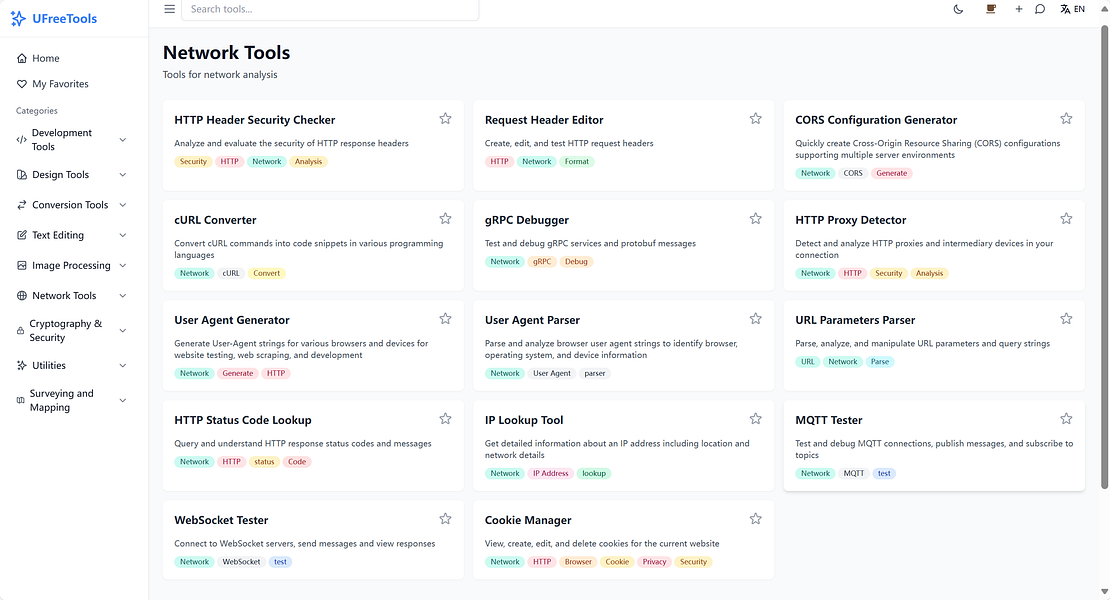Open the IP Lookup Tool card

point(522,420)
